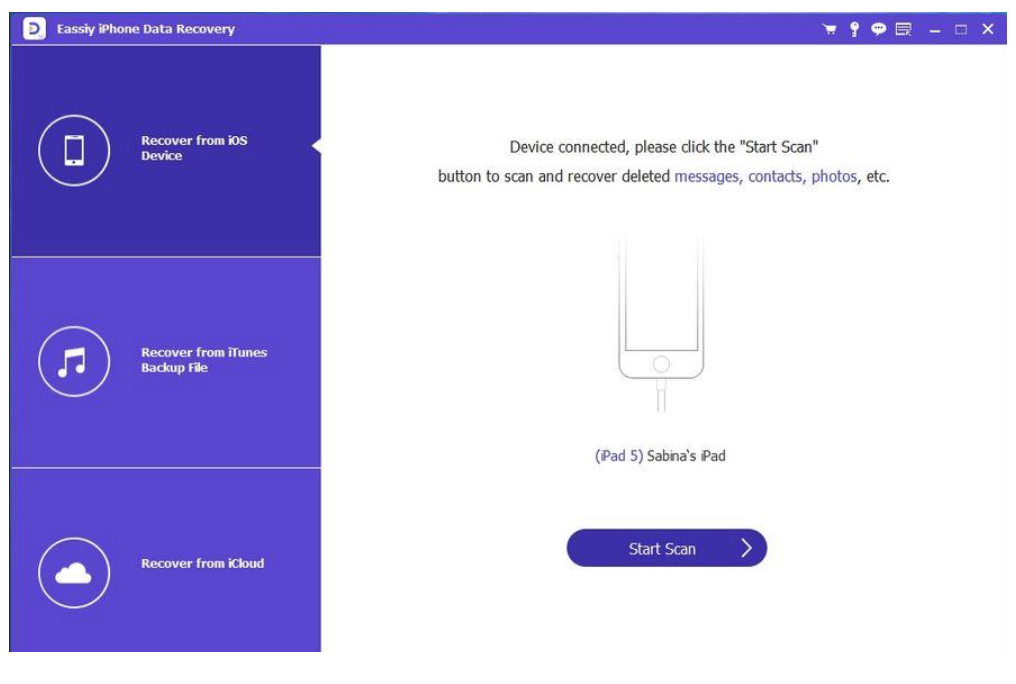Open the contacts link
This screenshot has height=684, width=1016.
pos(775,176)
